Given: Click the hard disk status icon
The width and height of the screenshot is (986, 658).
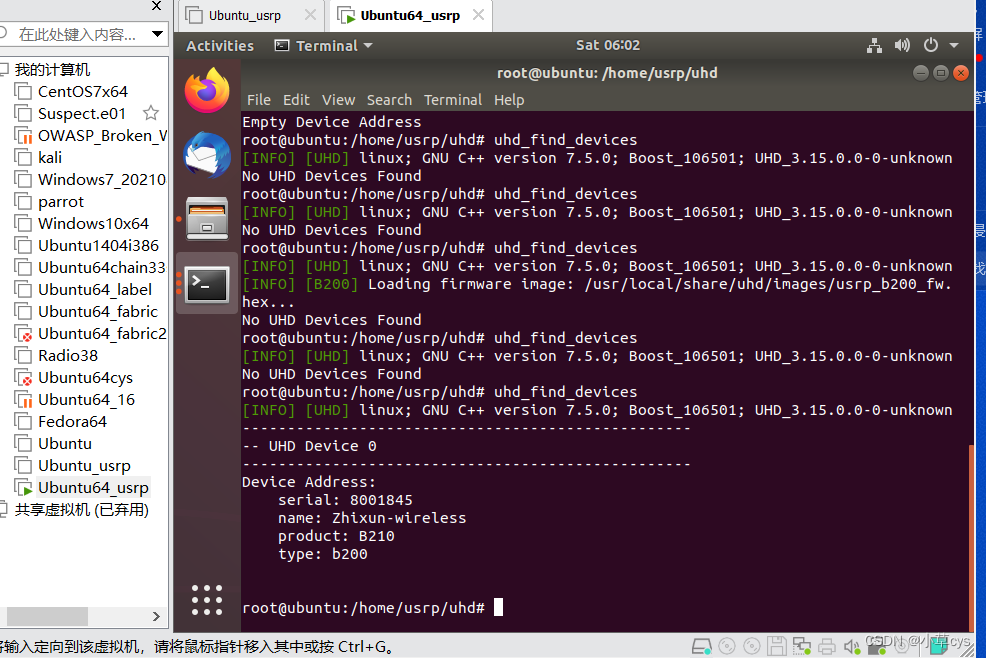Looking at the screenshot, I should click(700, 646).
